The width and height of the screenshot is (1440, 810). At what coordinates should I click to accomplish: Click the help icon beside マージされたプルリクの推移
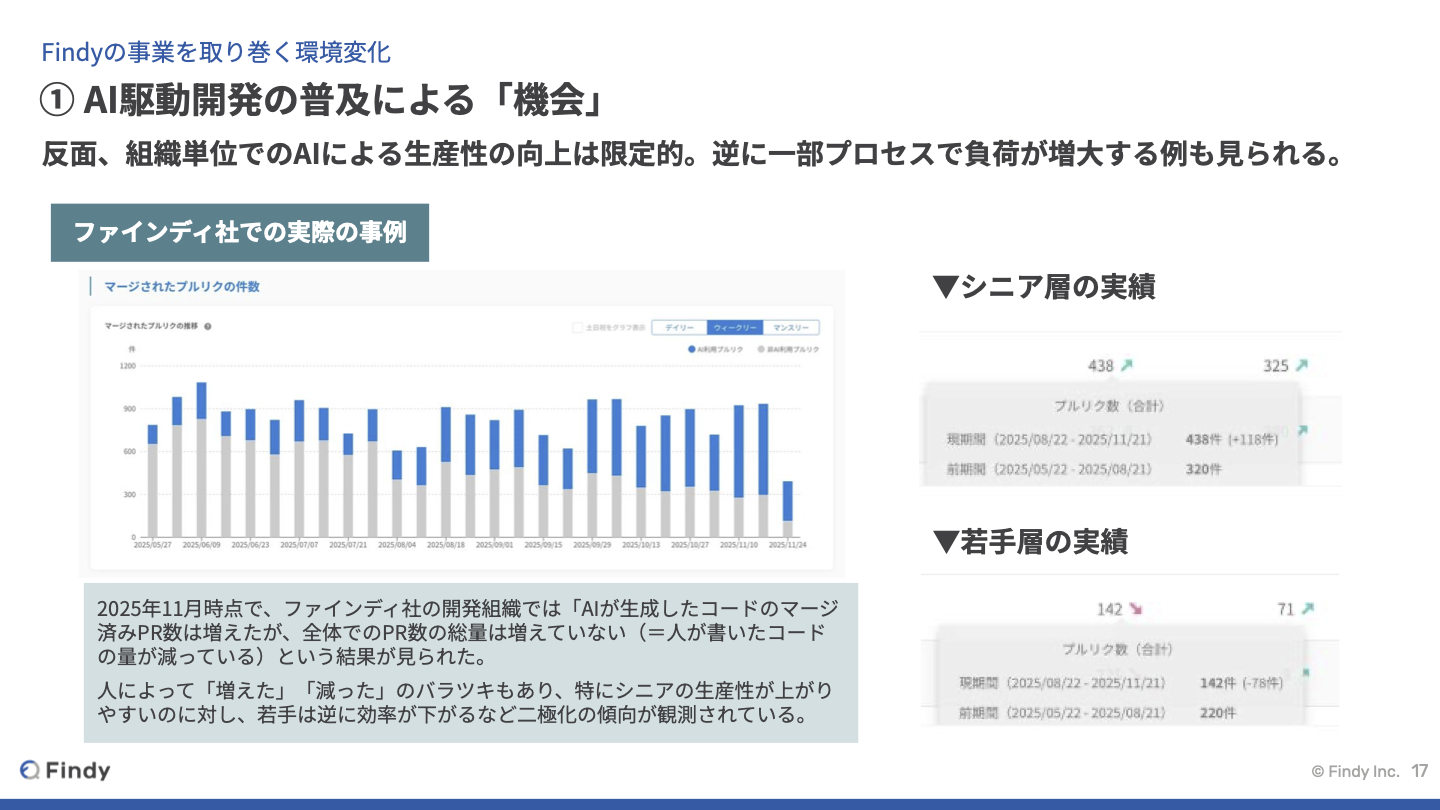point(207,327)
